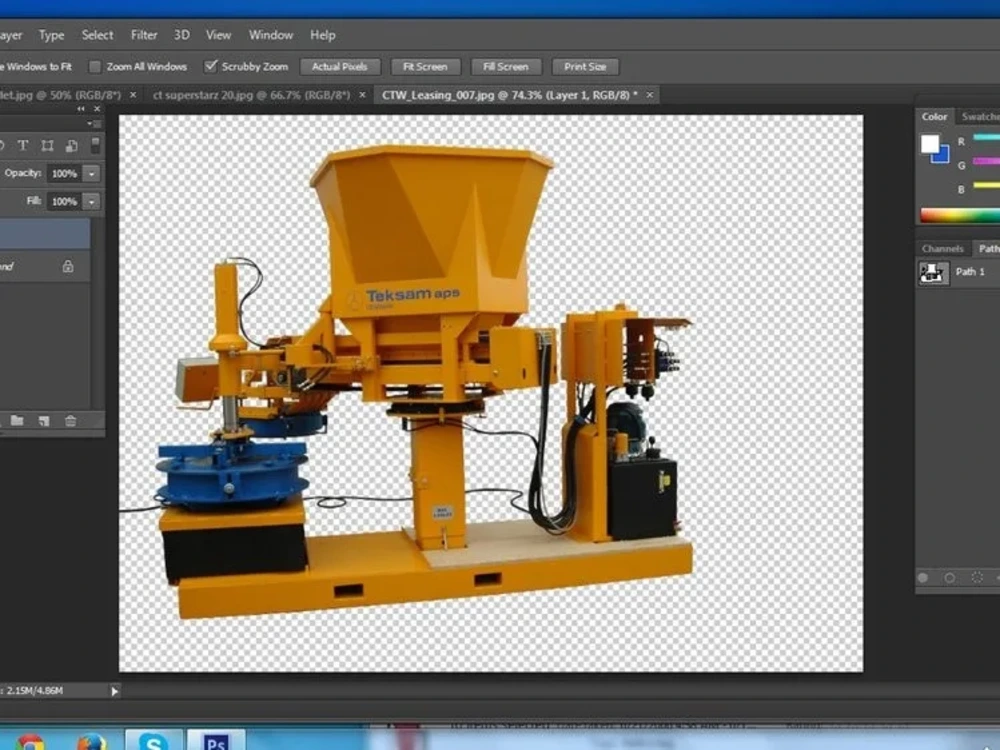1000x750 pixels.
Task: Collapse the Layers panel with the double arrows
Action: [80, 109]
